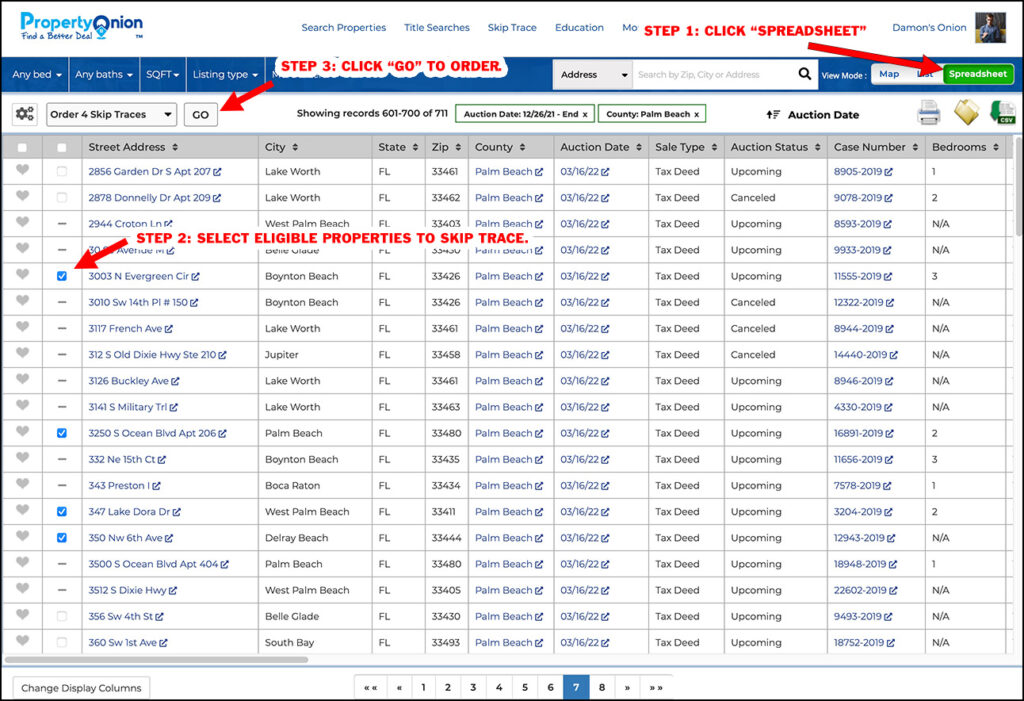Click sort arrows on Bedrooms column
Screen dimensions: 1024x701
click(x=995, y=147)
